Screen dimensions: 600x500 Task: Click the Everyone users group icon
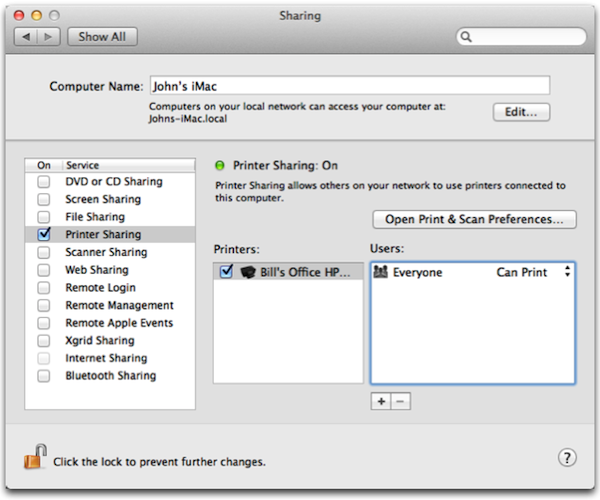pos(382,272)
